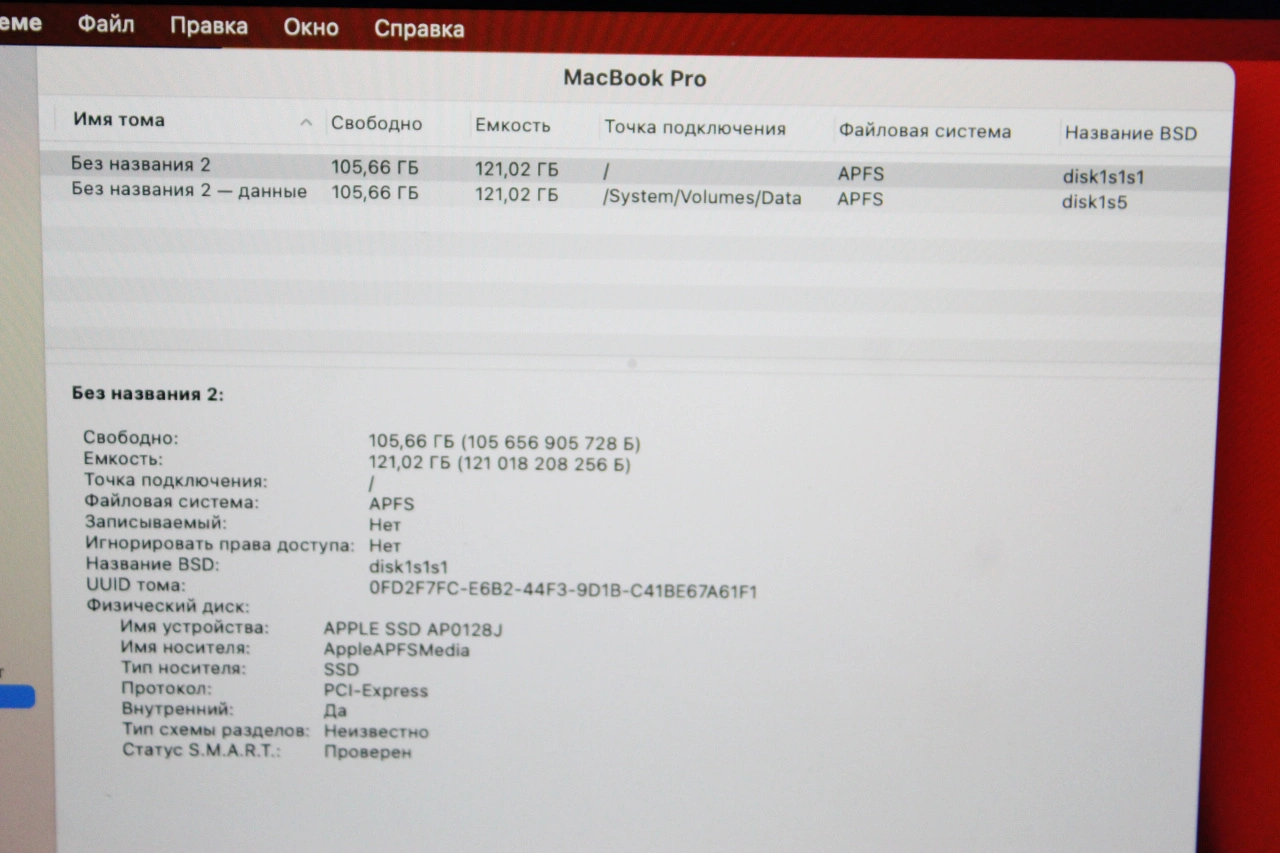
Task: Select volume row Без названия 2
Action: coord(634,169)
